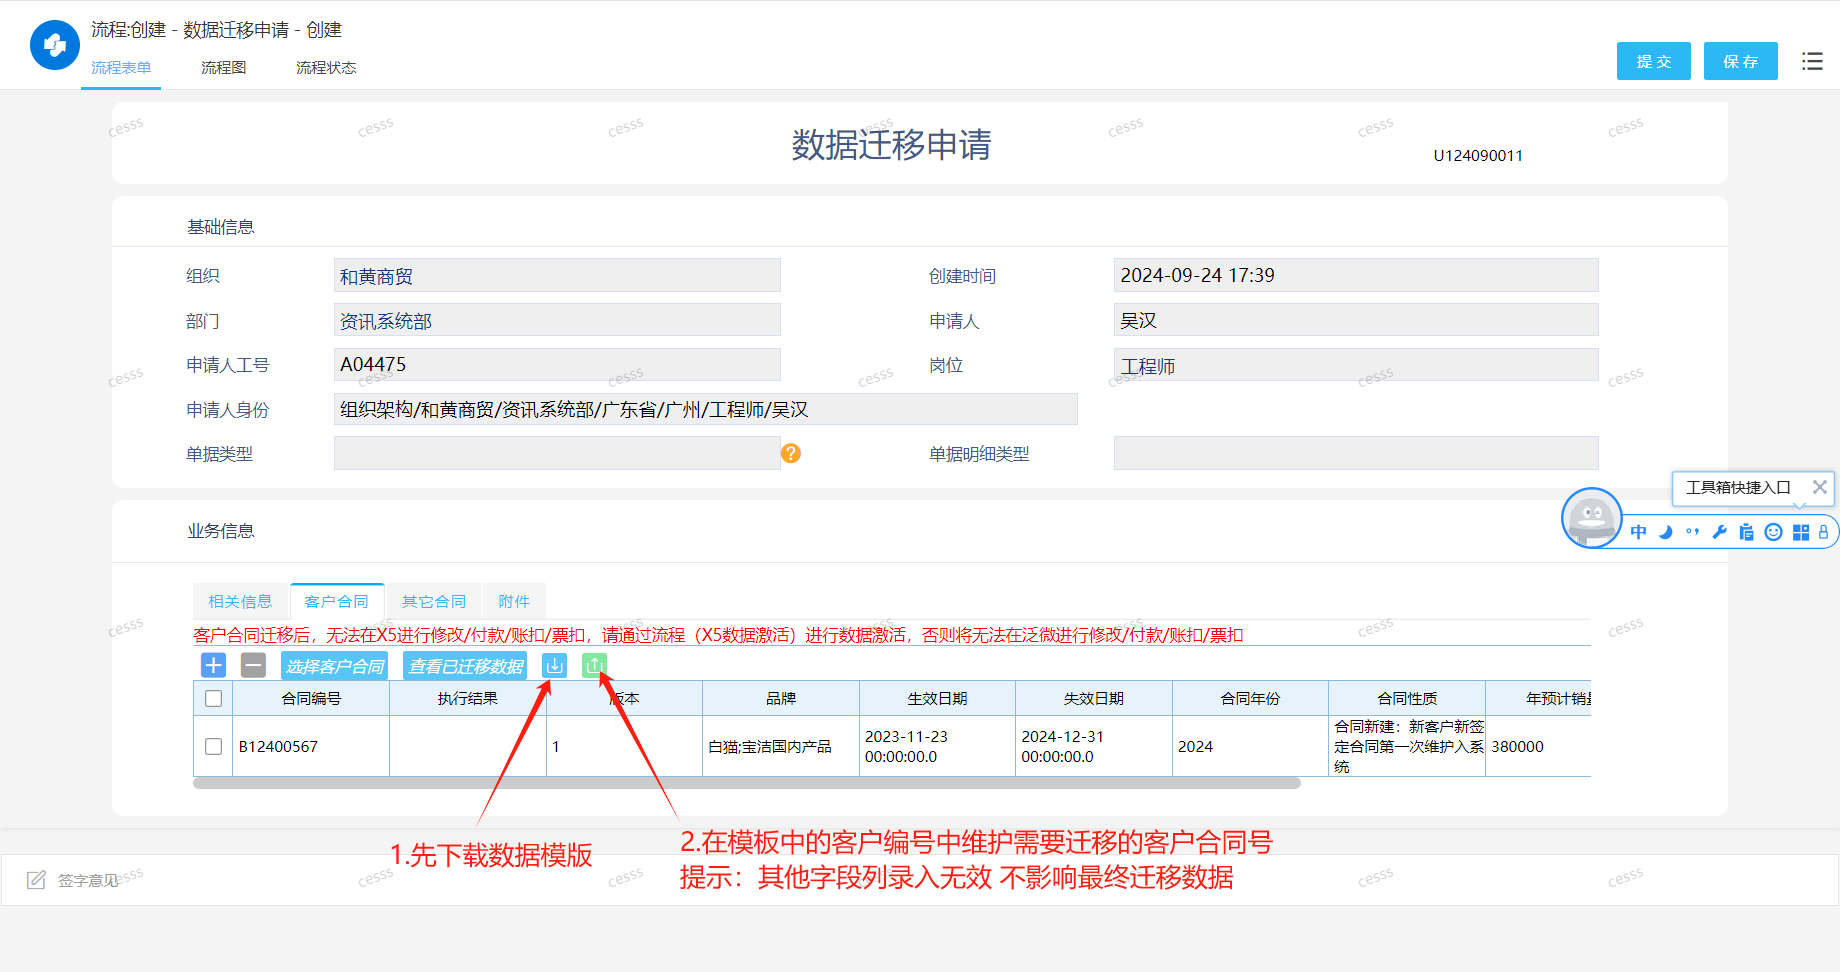Click the 2024-12-31 expiry date cell

1094,746
